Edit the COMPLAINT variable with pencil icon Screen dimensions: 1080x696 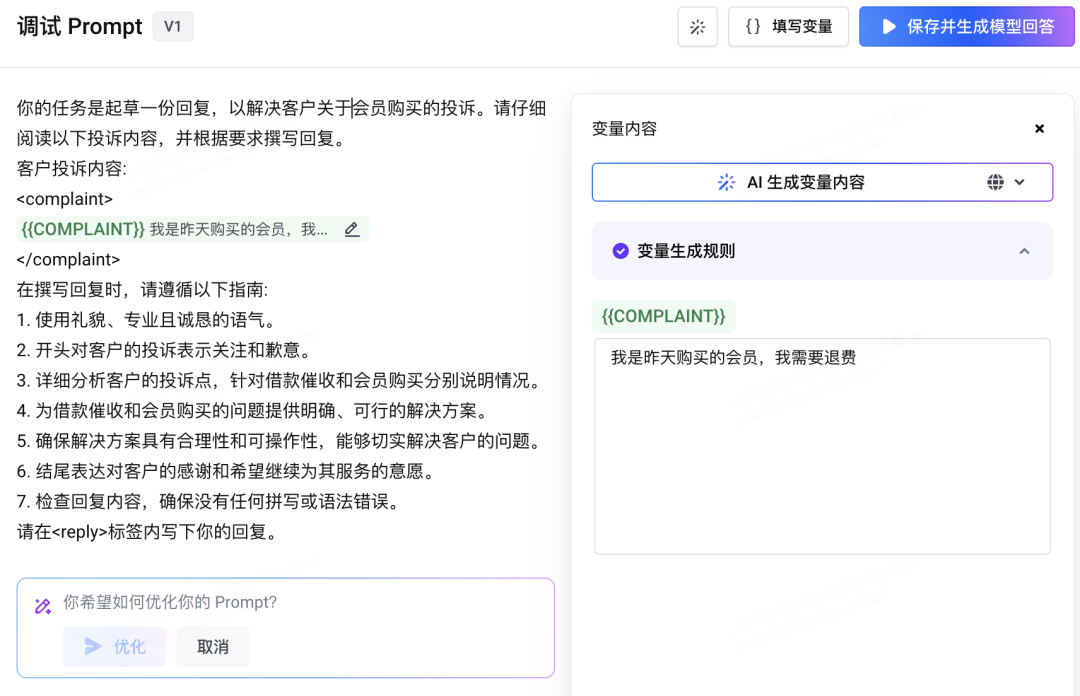pyautogui.click(x=352, y=229)
